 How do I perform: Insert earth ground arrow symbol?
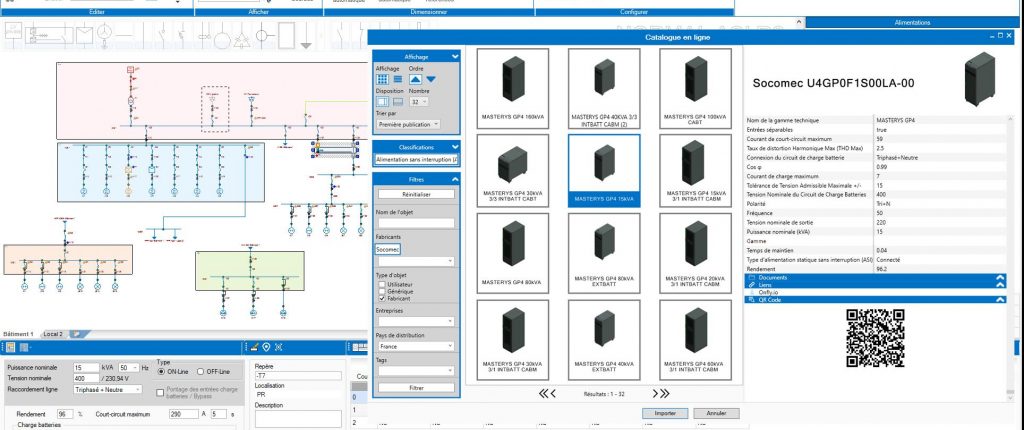[x=306, y=37]
